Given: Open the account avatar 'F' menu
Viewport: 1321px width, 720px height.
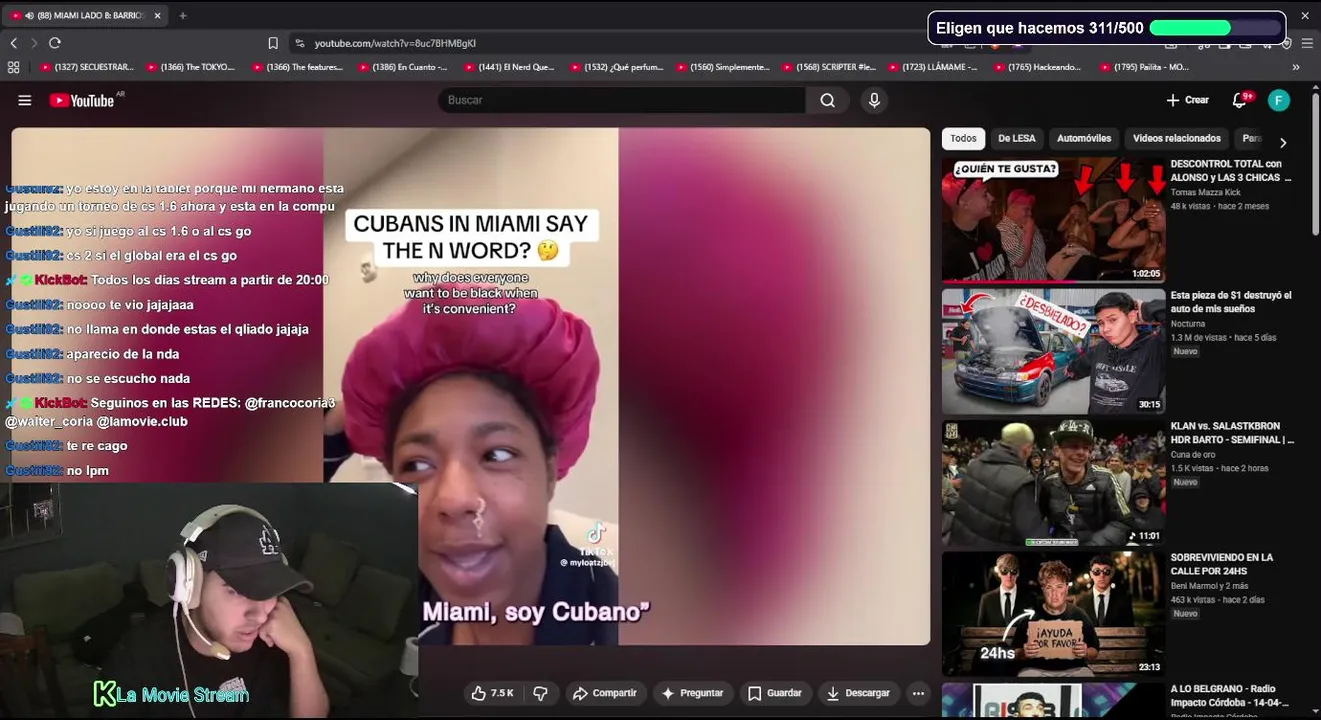Looking at the screenshot, I should pyautogui.click(x=1278, y=100).
